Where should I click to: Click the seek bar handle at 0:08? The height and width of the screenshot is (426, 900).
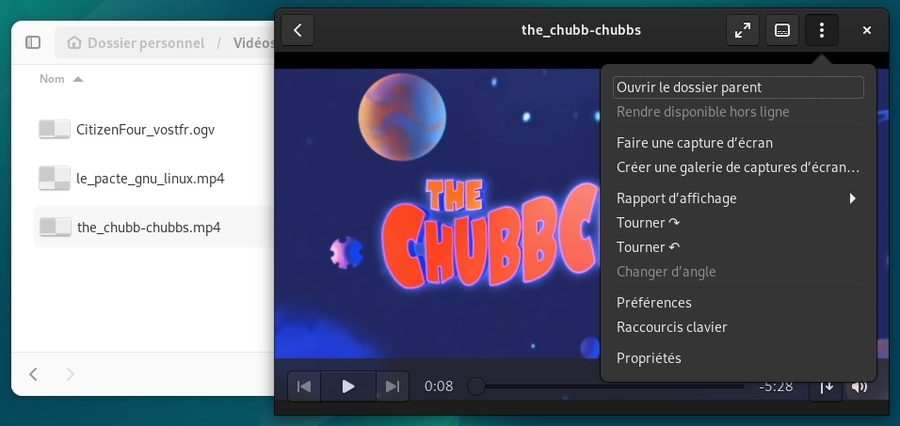point(476,387)
